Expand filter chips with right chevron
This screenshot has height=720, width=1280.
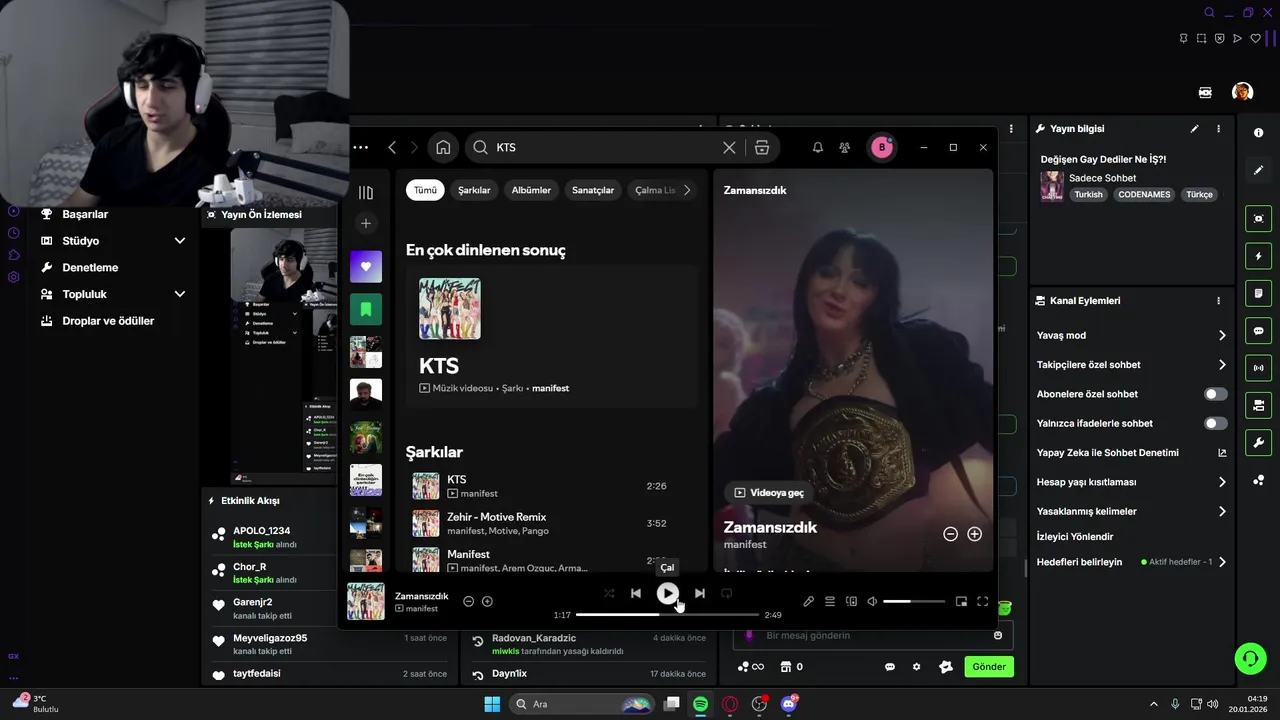pyautogui.click(x=687, y=190)
